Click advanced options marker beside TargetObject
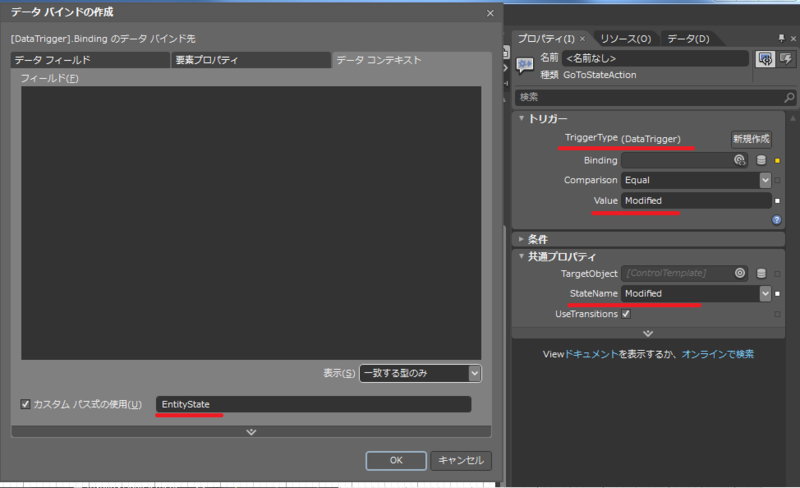This screenshot has width=800, height=488. 778,274
